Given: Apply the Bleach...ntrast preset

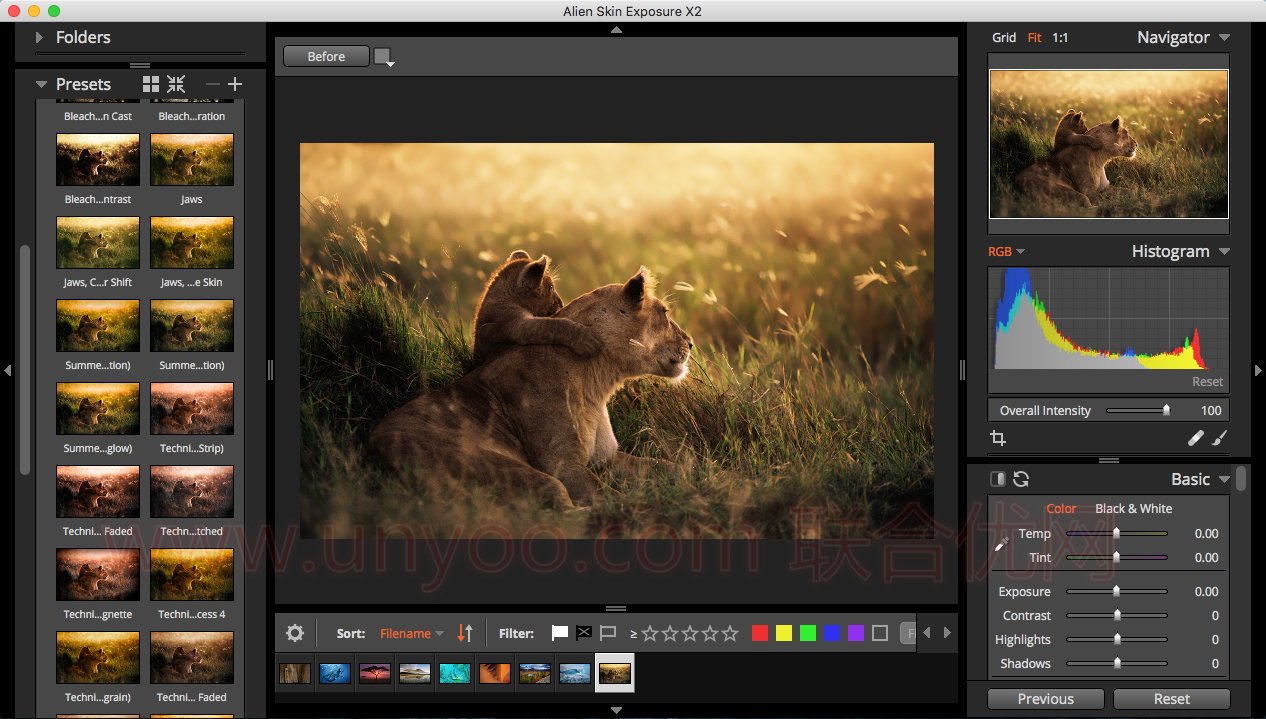Looking at the screenshot, I should click(x=98, y=160).
